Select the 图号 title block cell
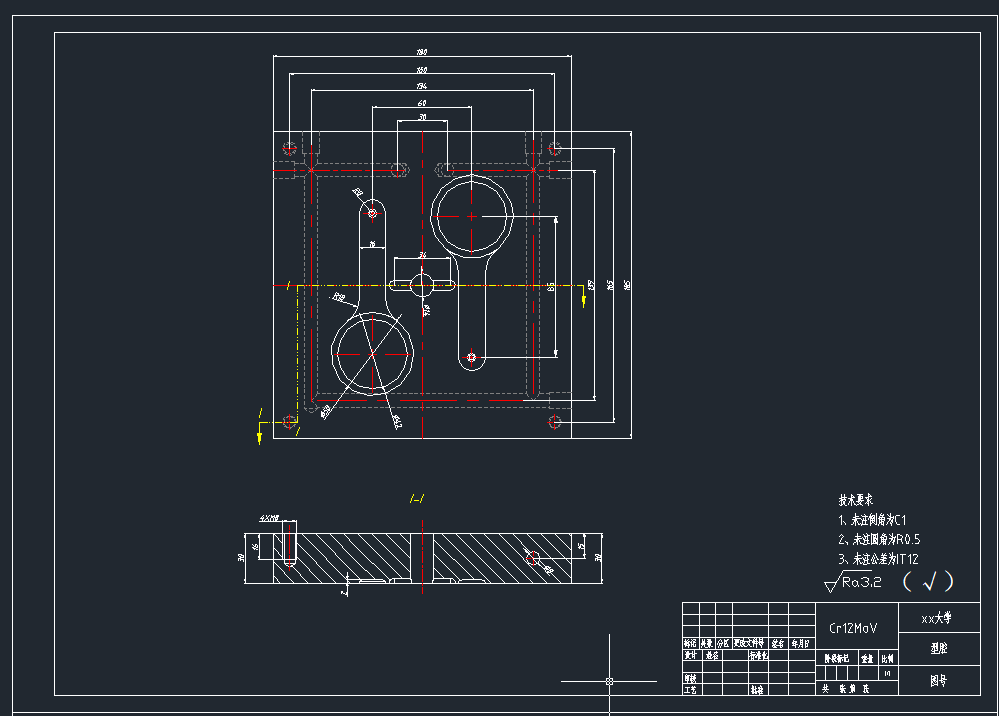Viewport: 999px width, 716px height. coord(939,681)
